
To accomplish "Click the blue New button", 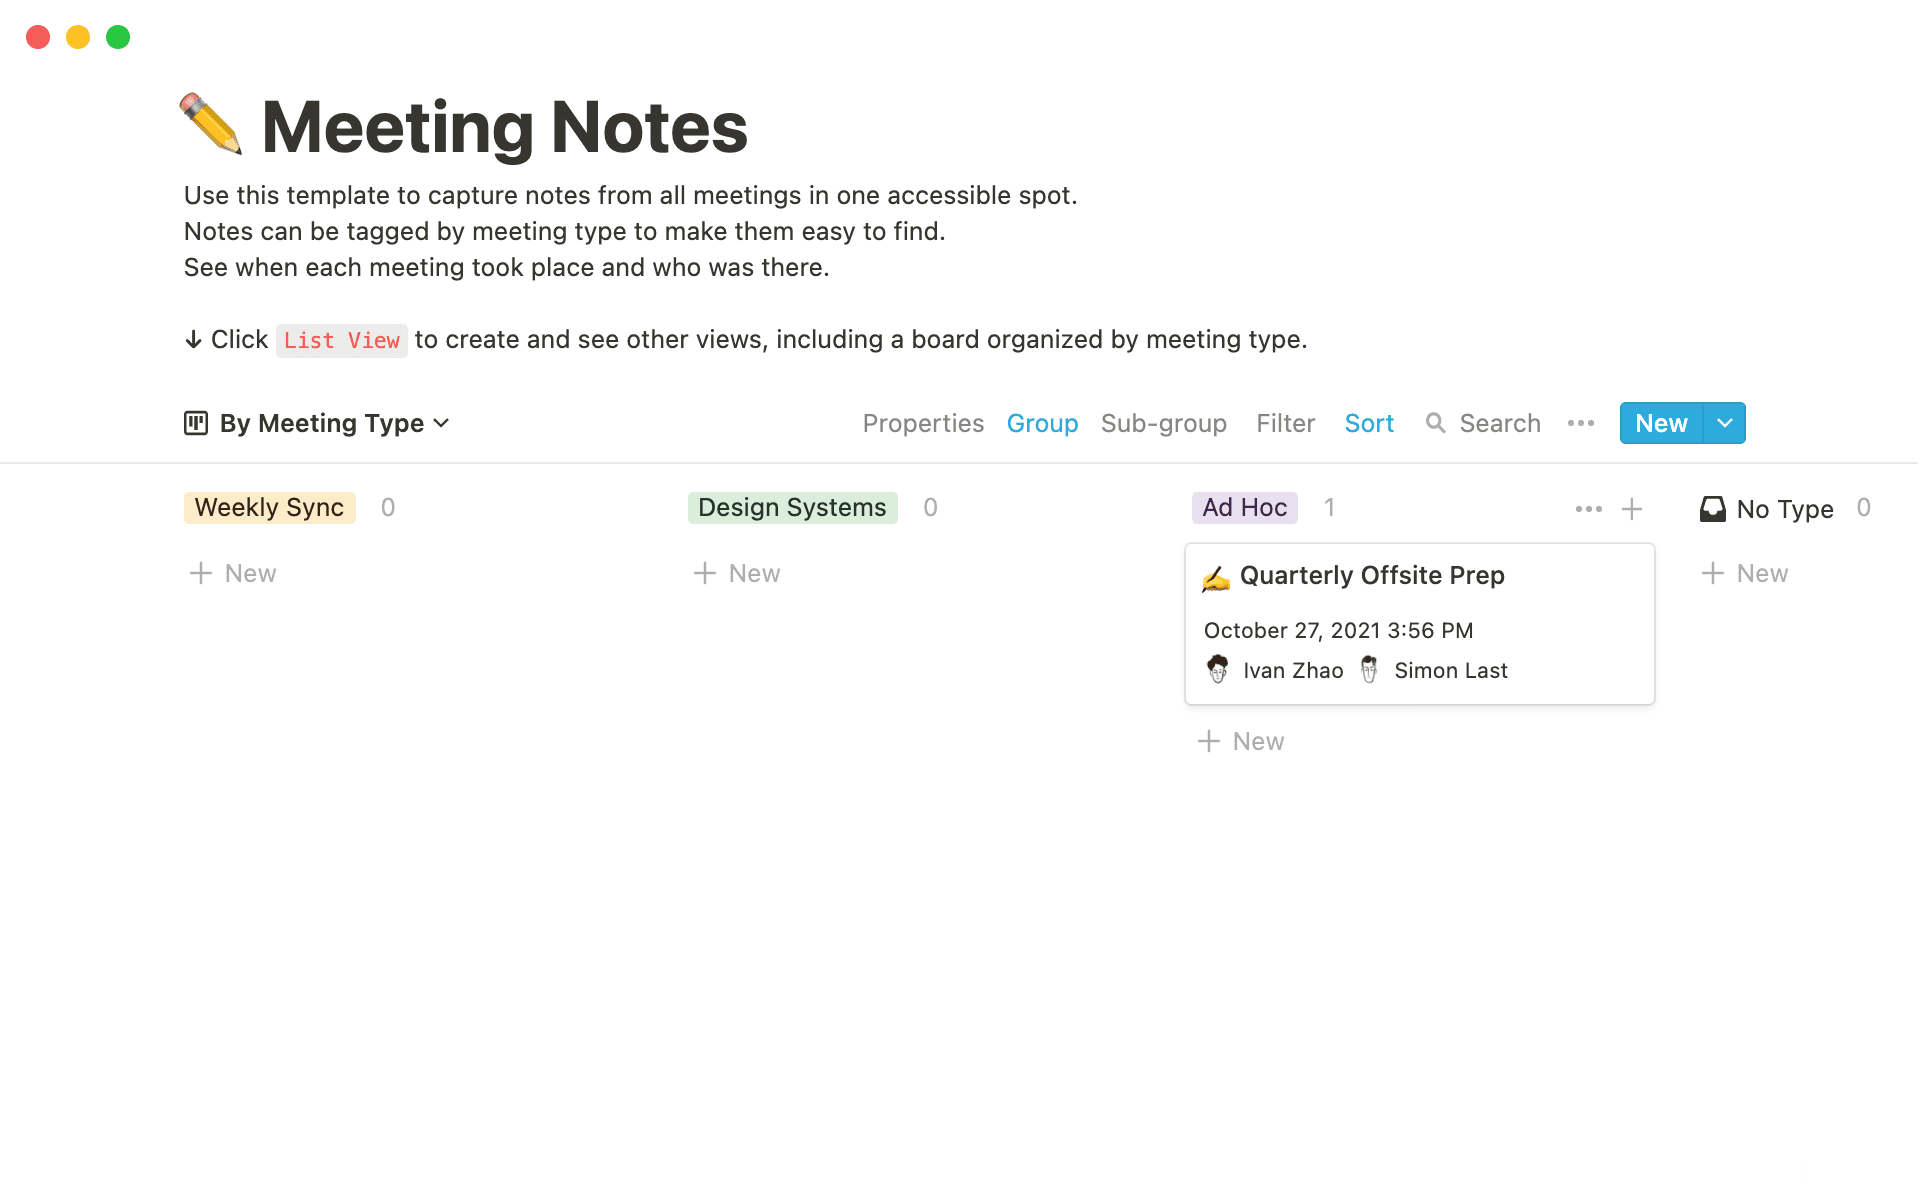I will click(1660, 423).
